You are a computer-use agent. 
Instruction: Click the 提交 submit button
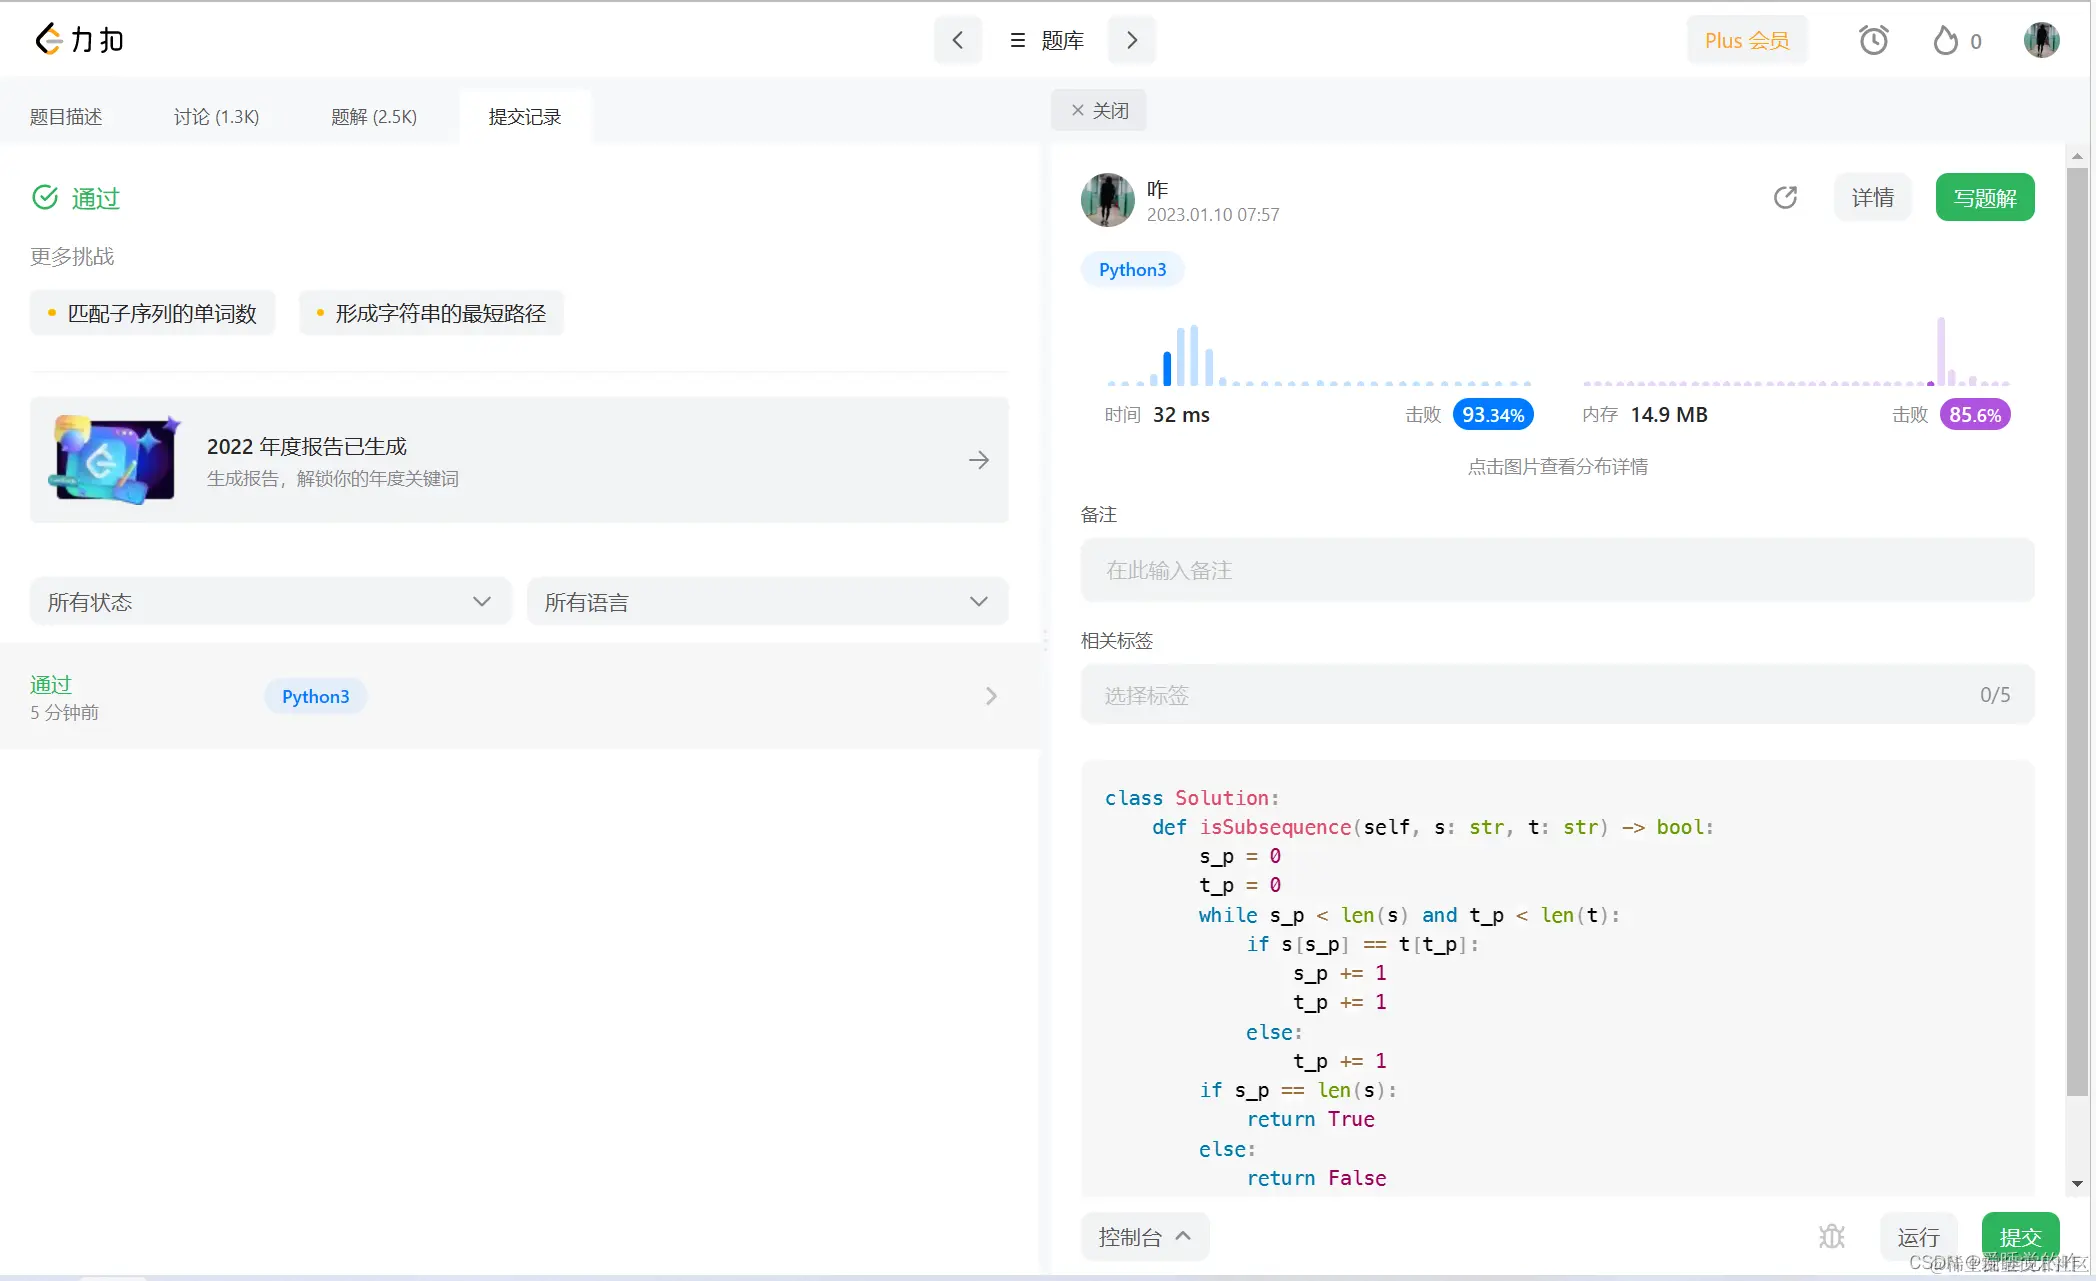[x=2019, y=1237]
